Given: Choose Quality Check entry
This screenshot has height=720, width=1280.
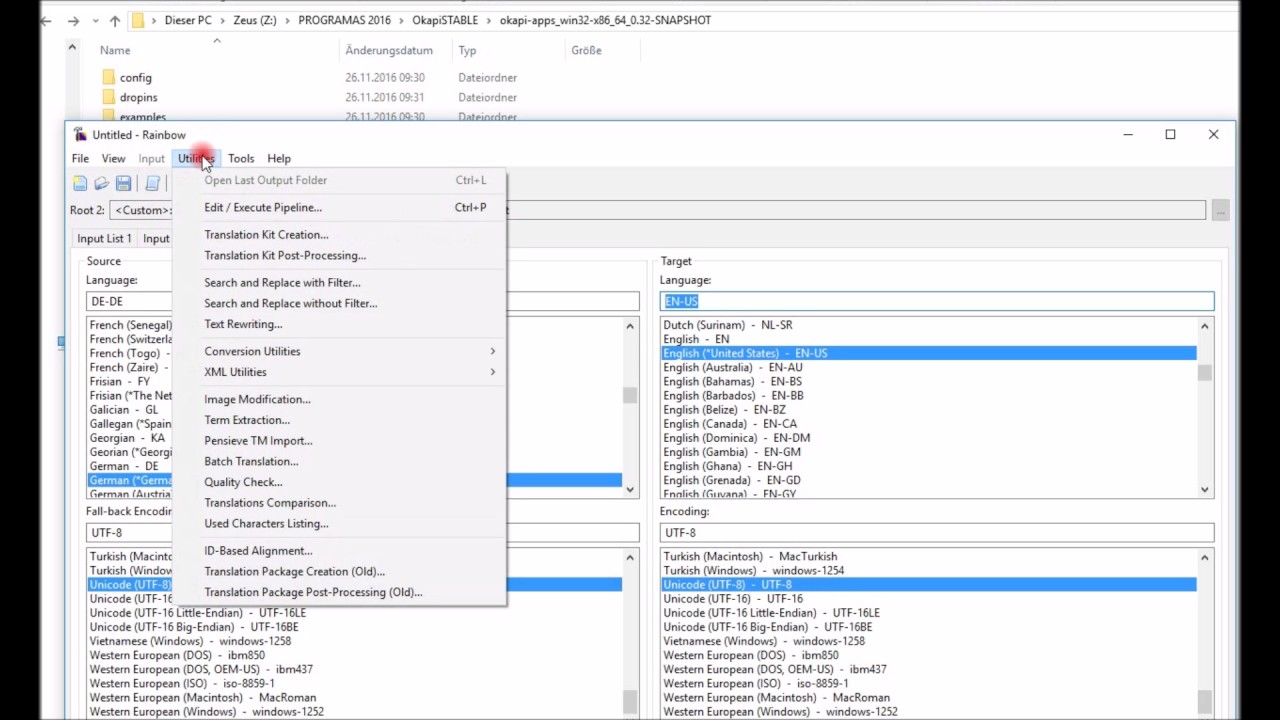Looking at the screenshot, I should click(x=340, y=482).
